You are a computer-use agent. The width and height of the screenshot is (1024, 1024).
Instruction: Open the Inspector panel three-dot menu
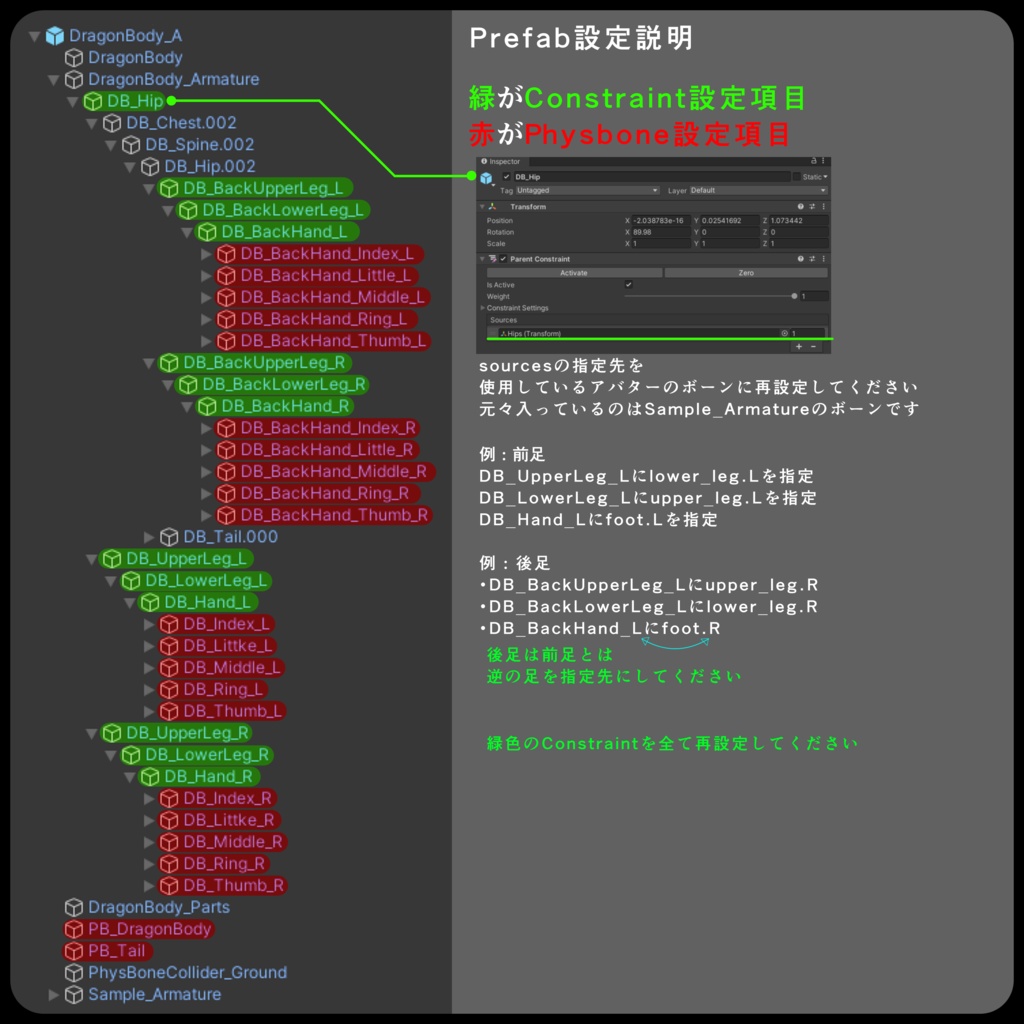coord(823,161)
